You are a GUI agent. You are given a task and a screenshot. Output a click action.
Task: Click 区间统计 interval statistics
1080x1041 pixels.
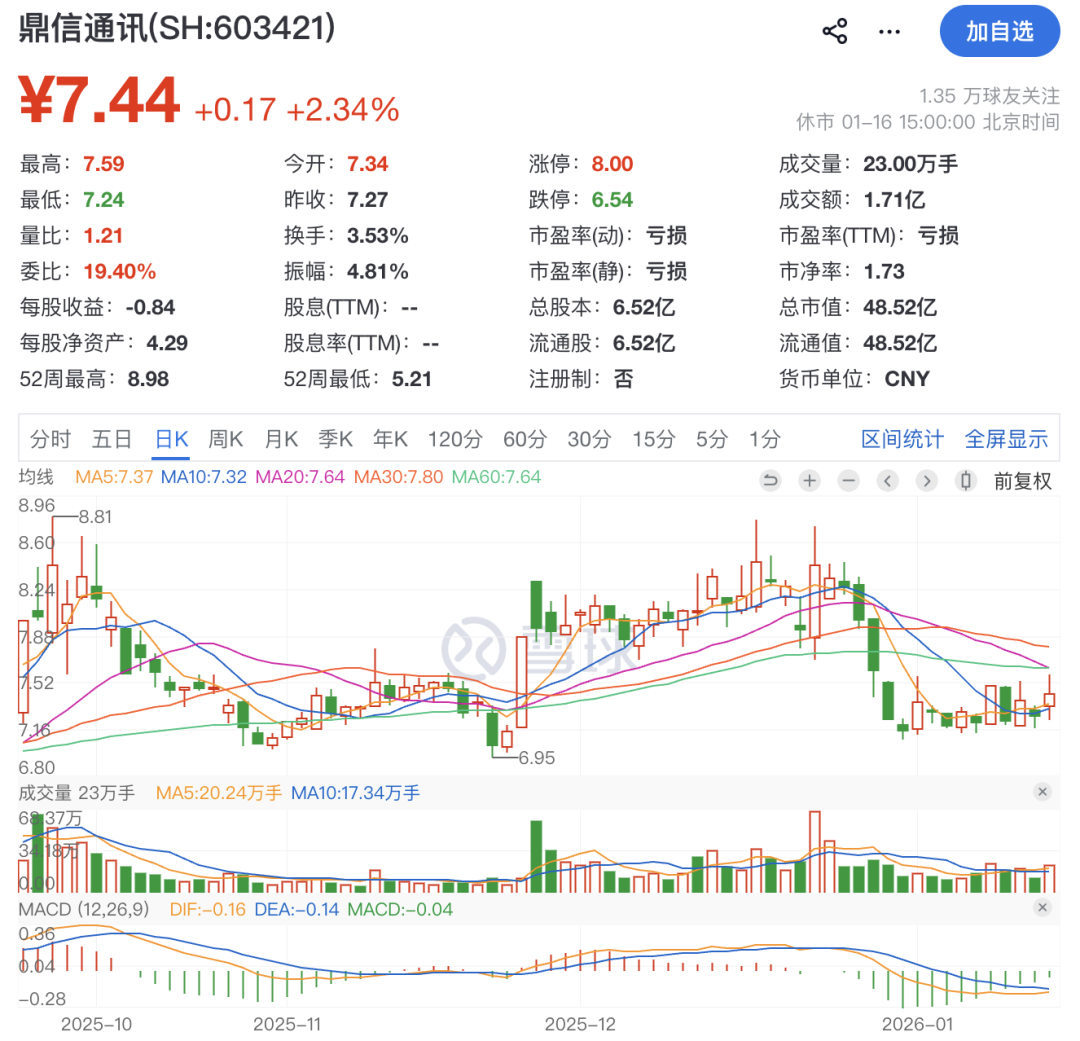coord(902,439)
